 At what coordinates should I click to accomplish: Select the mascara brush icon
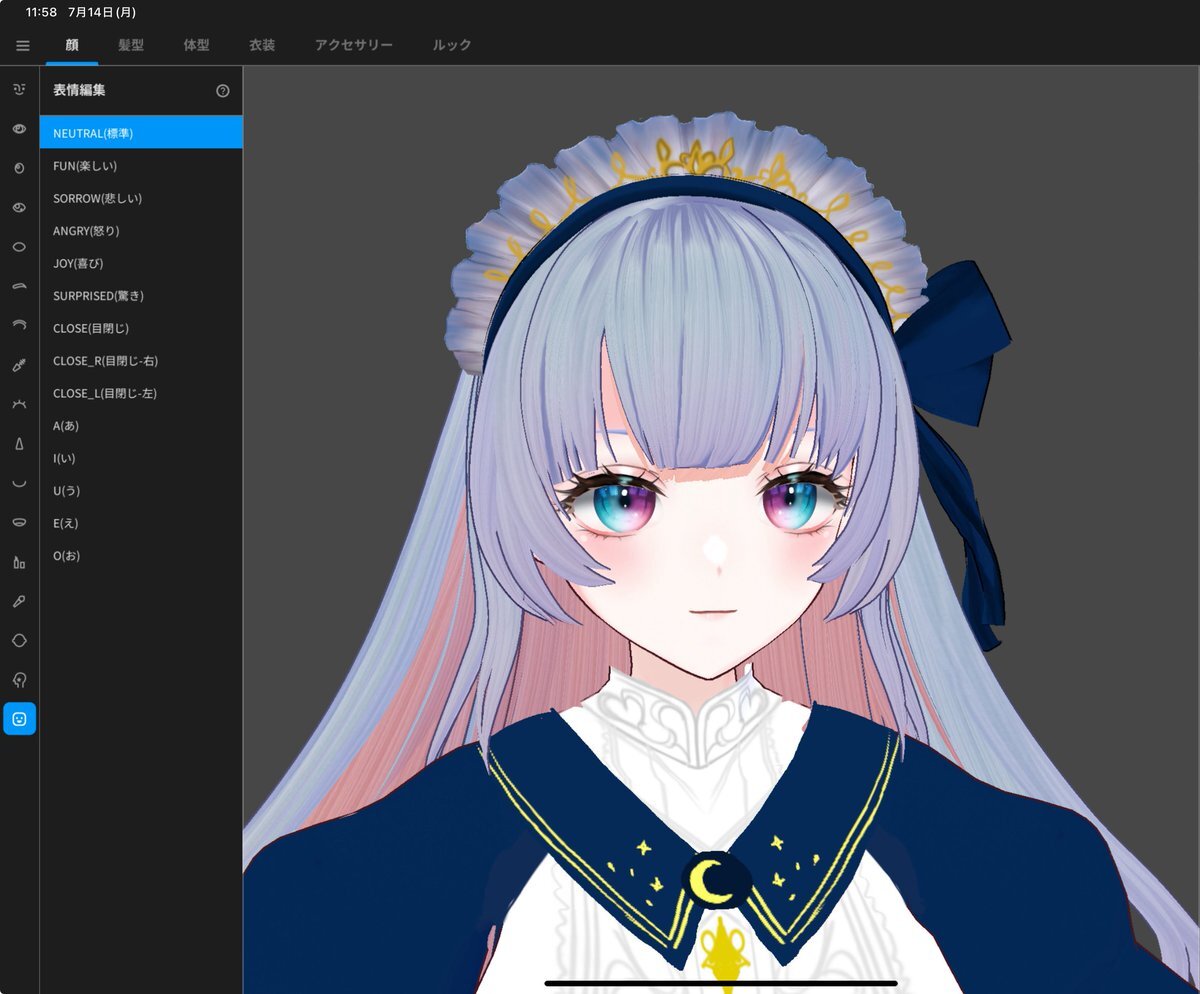tap(19, 365)
